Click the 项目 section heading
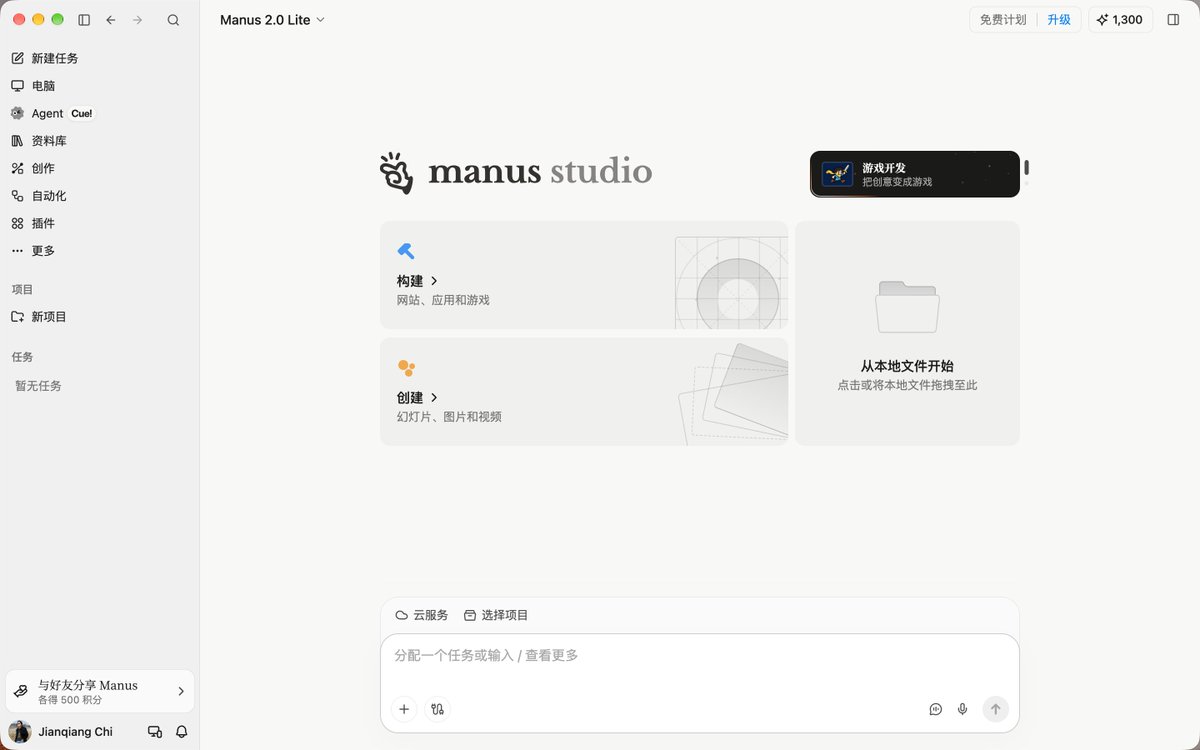Viewport: 1200px width, 750px height. pyautogui.click(x=22, y=289)
